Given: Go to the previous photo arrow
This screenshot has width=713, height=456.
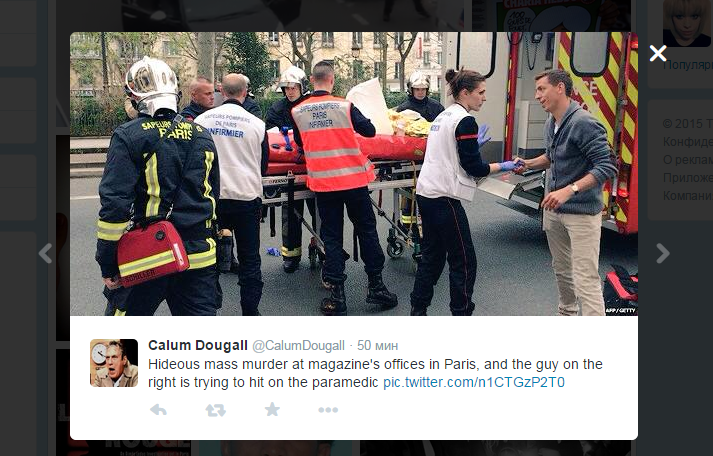Looking at the screenshot, I should [46, 253].
